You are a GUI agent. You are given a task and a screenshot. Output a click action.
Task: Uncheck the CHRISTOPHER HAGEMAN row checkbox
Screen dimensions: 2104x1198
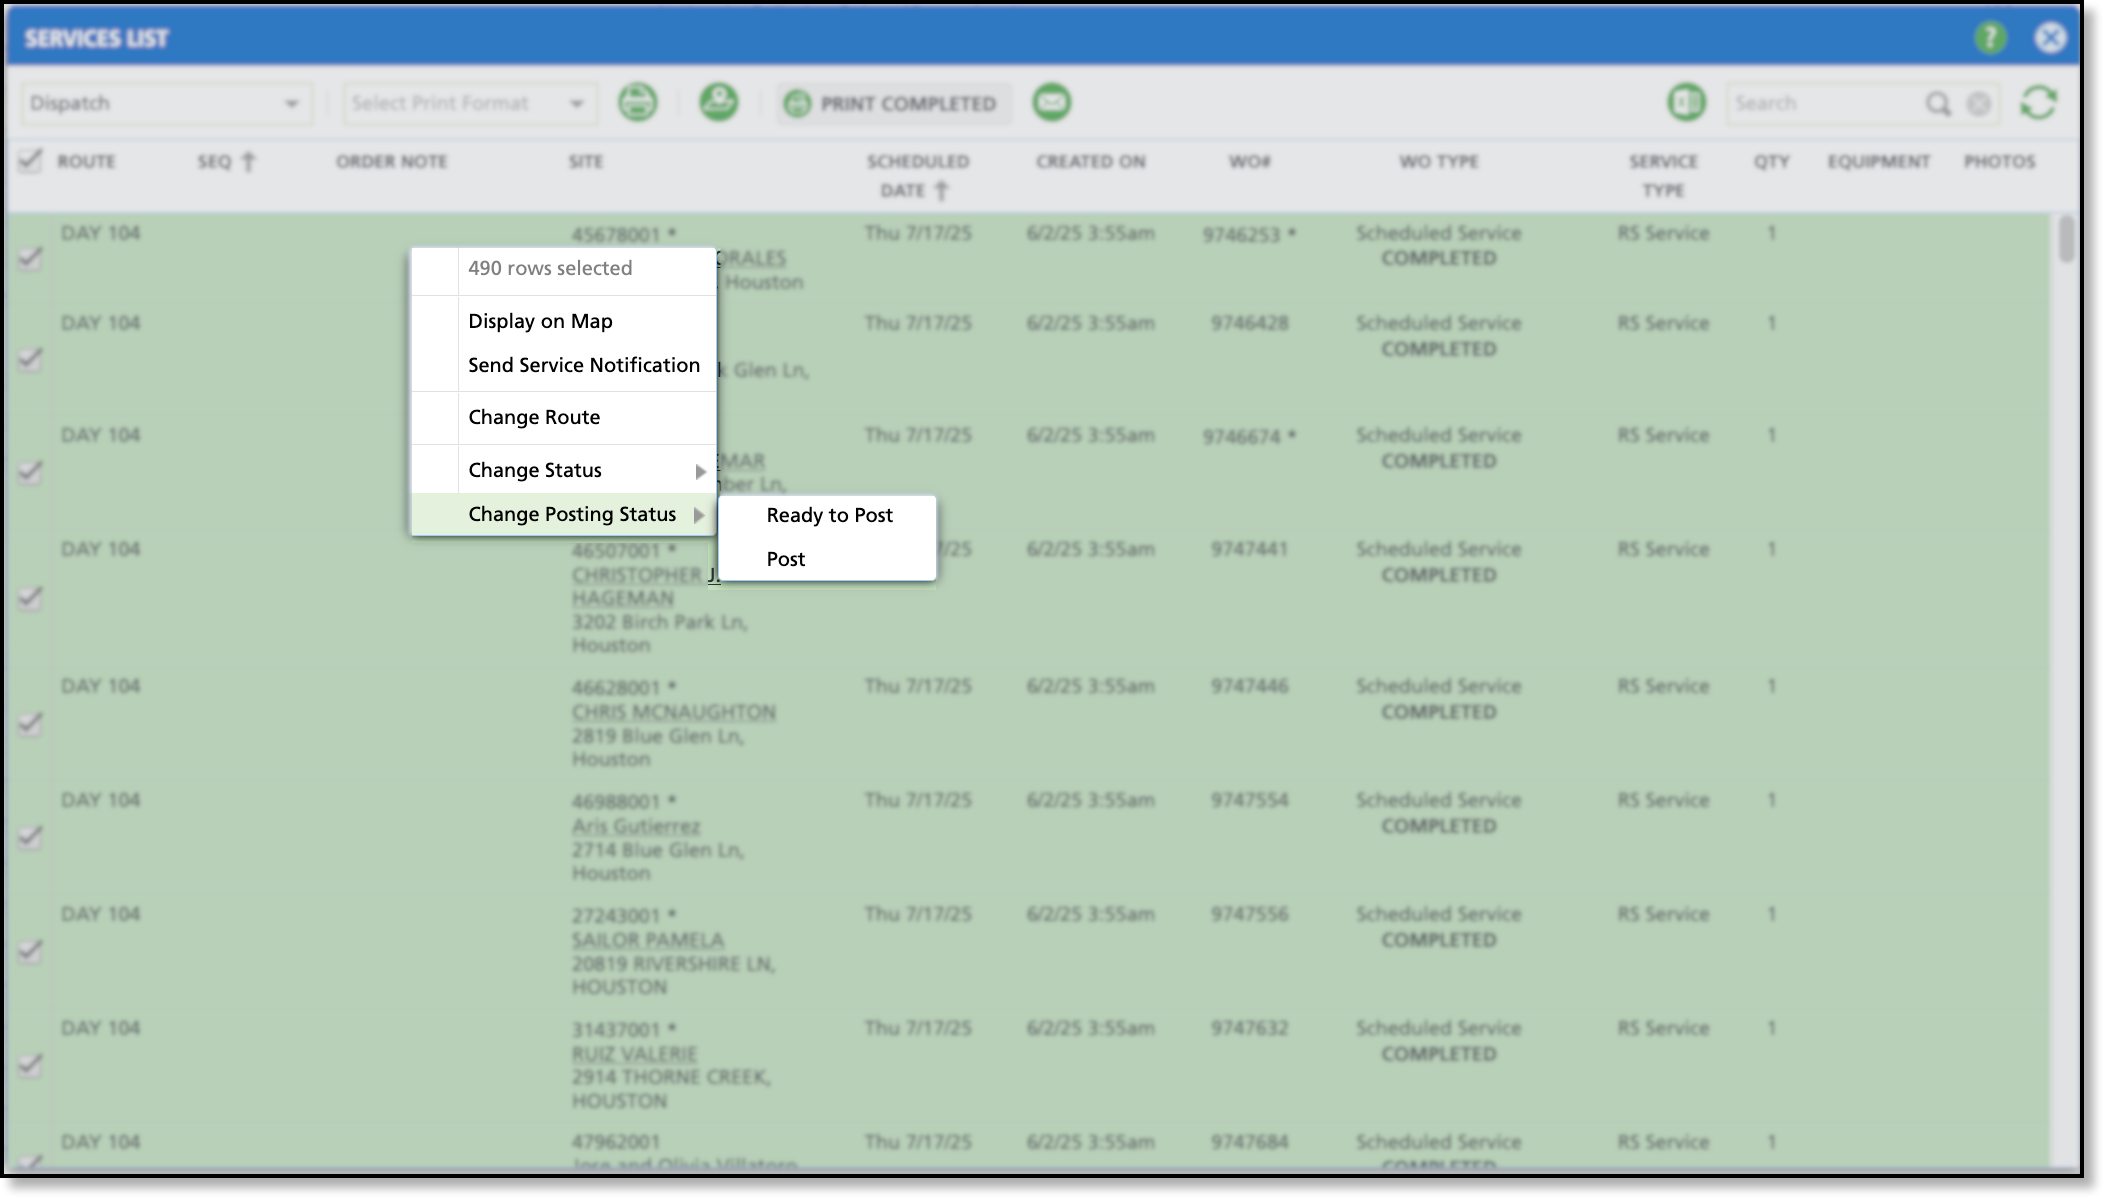[30, 597]
